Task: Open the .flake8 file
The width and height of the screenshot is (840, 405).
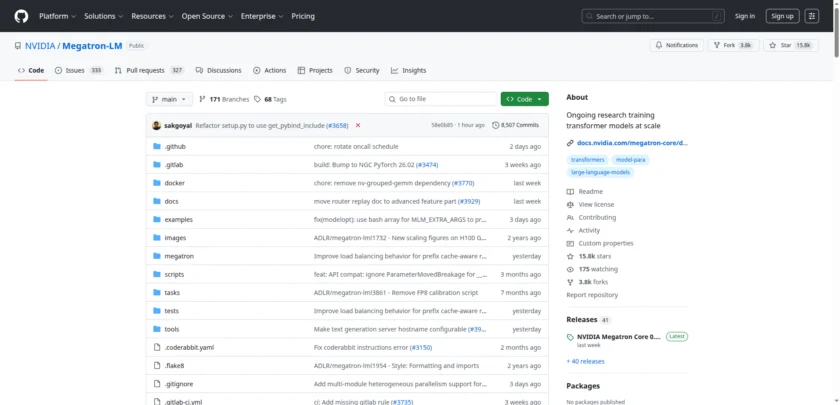Action: click(x=175, y=365)
